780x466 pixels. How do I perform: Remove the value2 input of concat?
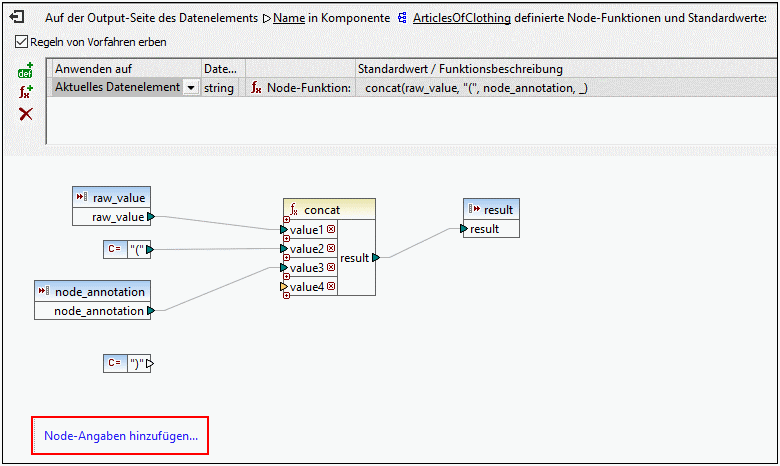[x=331, y=249]
